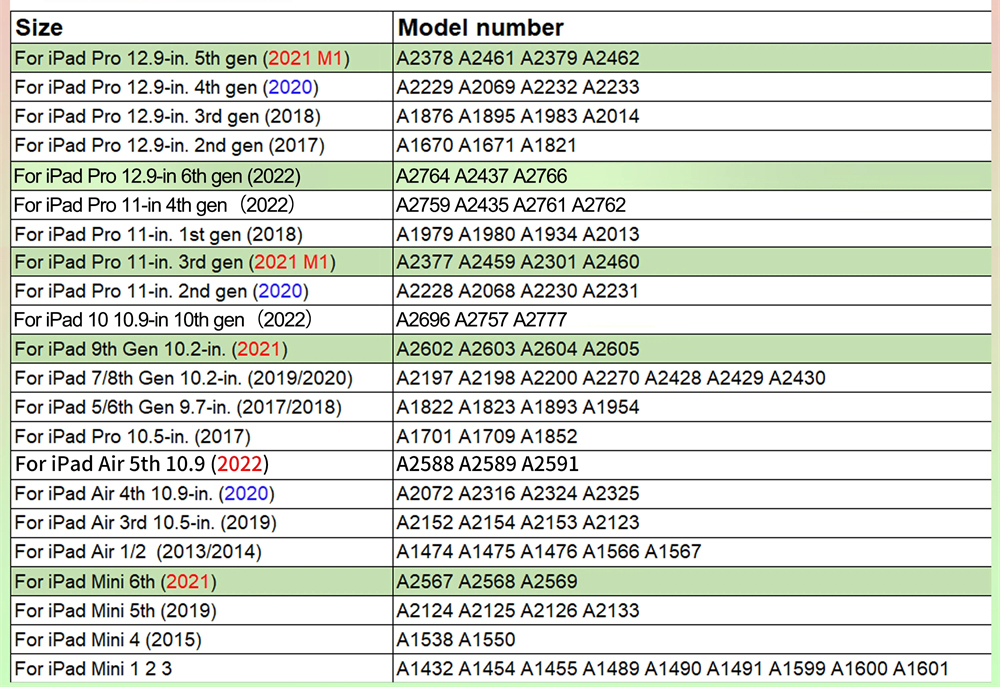Click "For iPad Mini 1 2 3"

pyautogui.click(x=93, y=669)
